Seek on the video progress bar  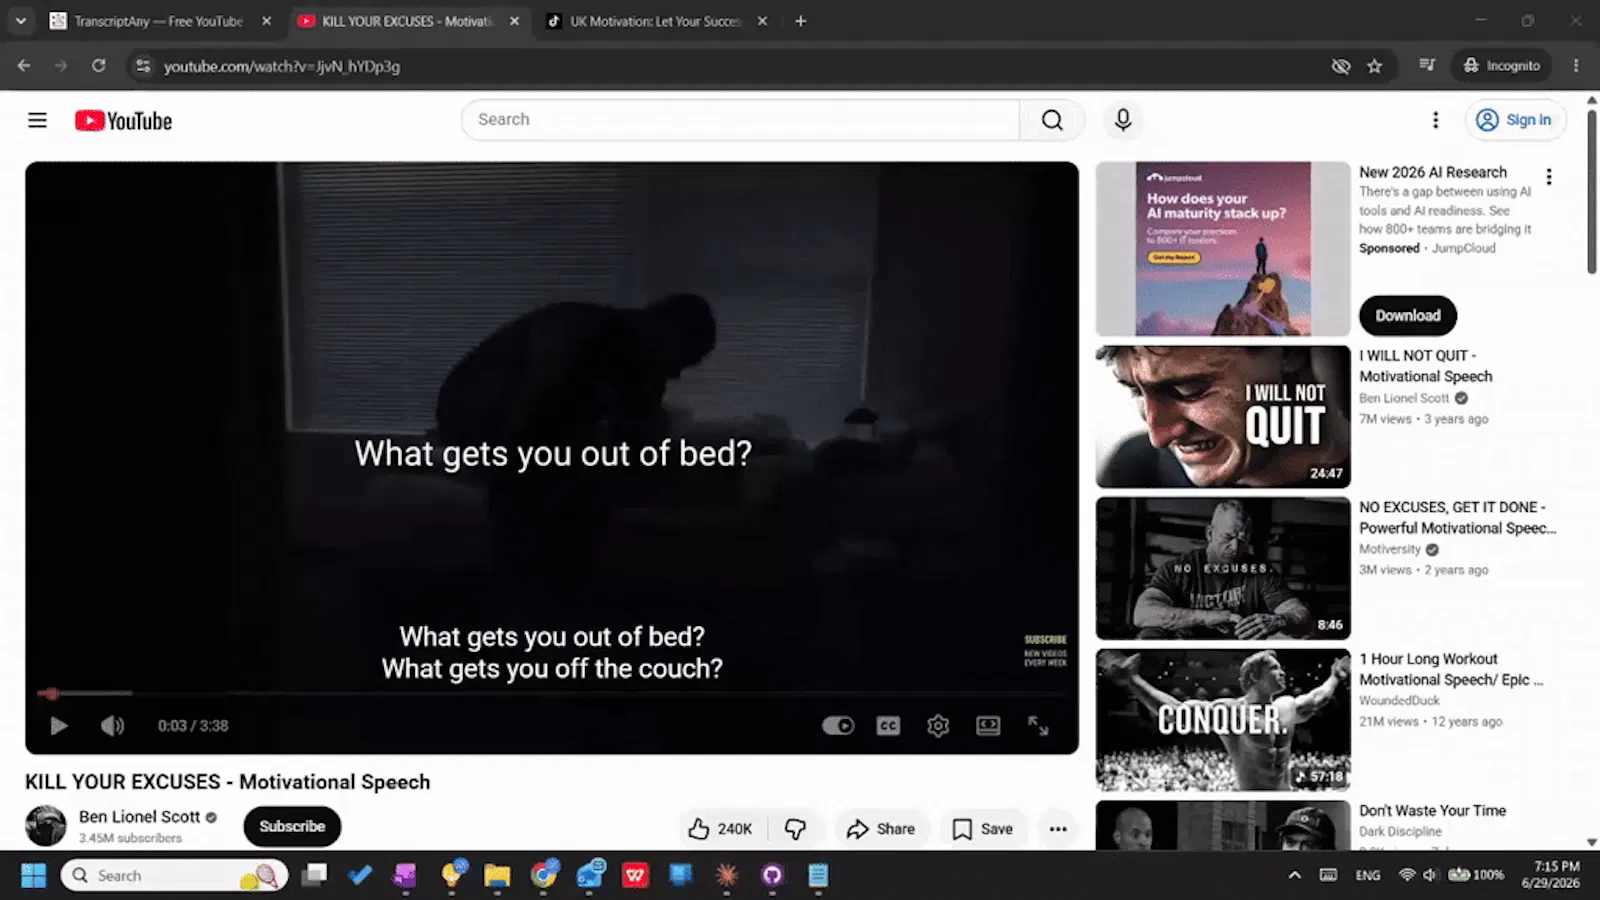(552, 693)
